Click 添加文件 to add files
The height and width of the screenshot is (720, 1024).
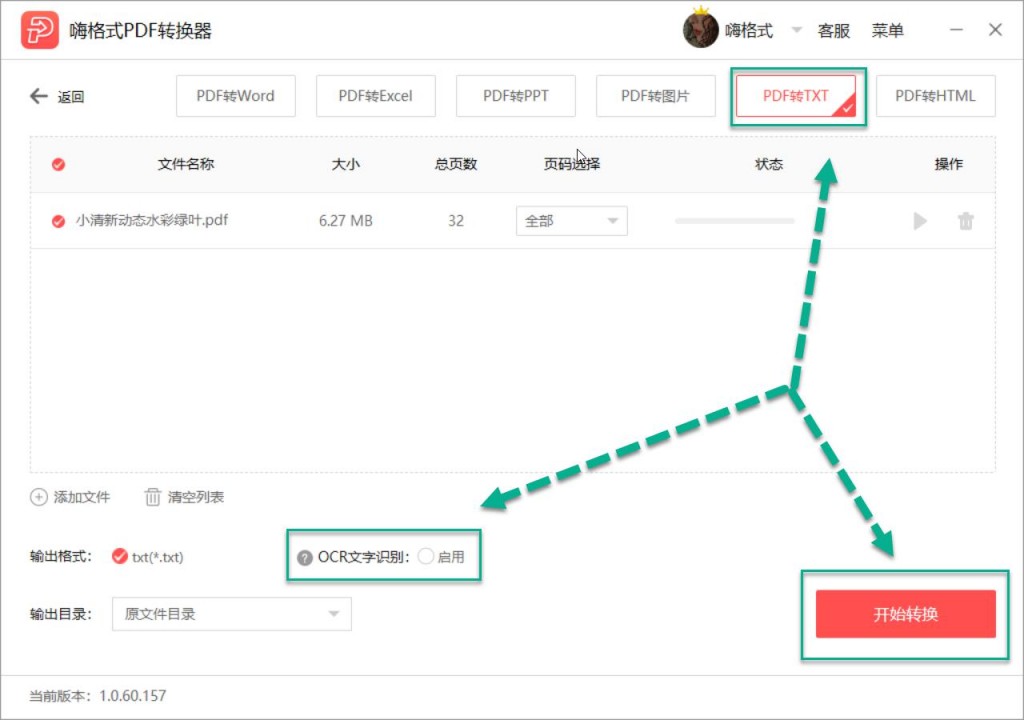coord(82,497)
